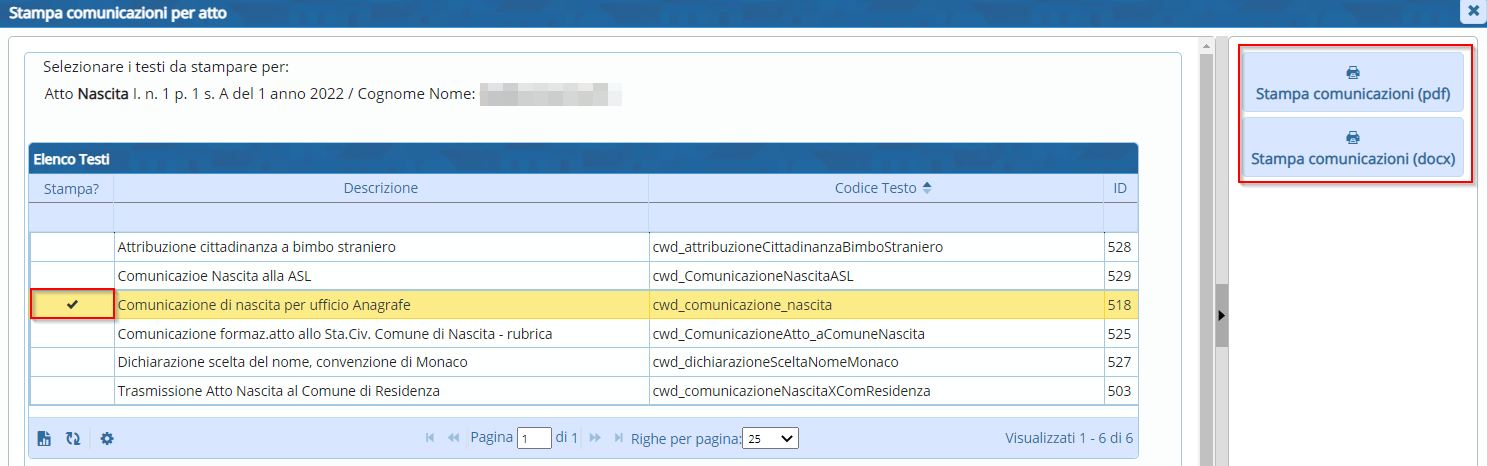Collapse the right panel using splitter arrow
The image size is (1487, 466).
click(x=1221, y=315)
